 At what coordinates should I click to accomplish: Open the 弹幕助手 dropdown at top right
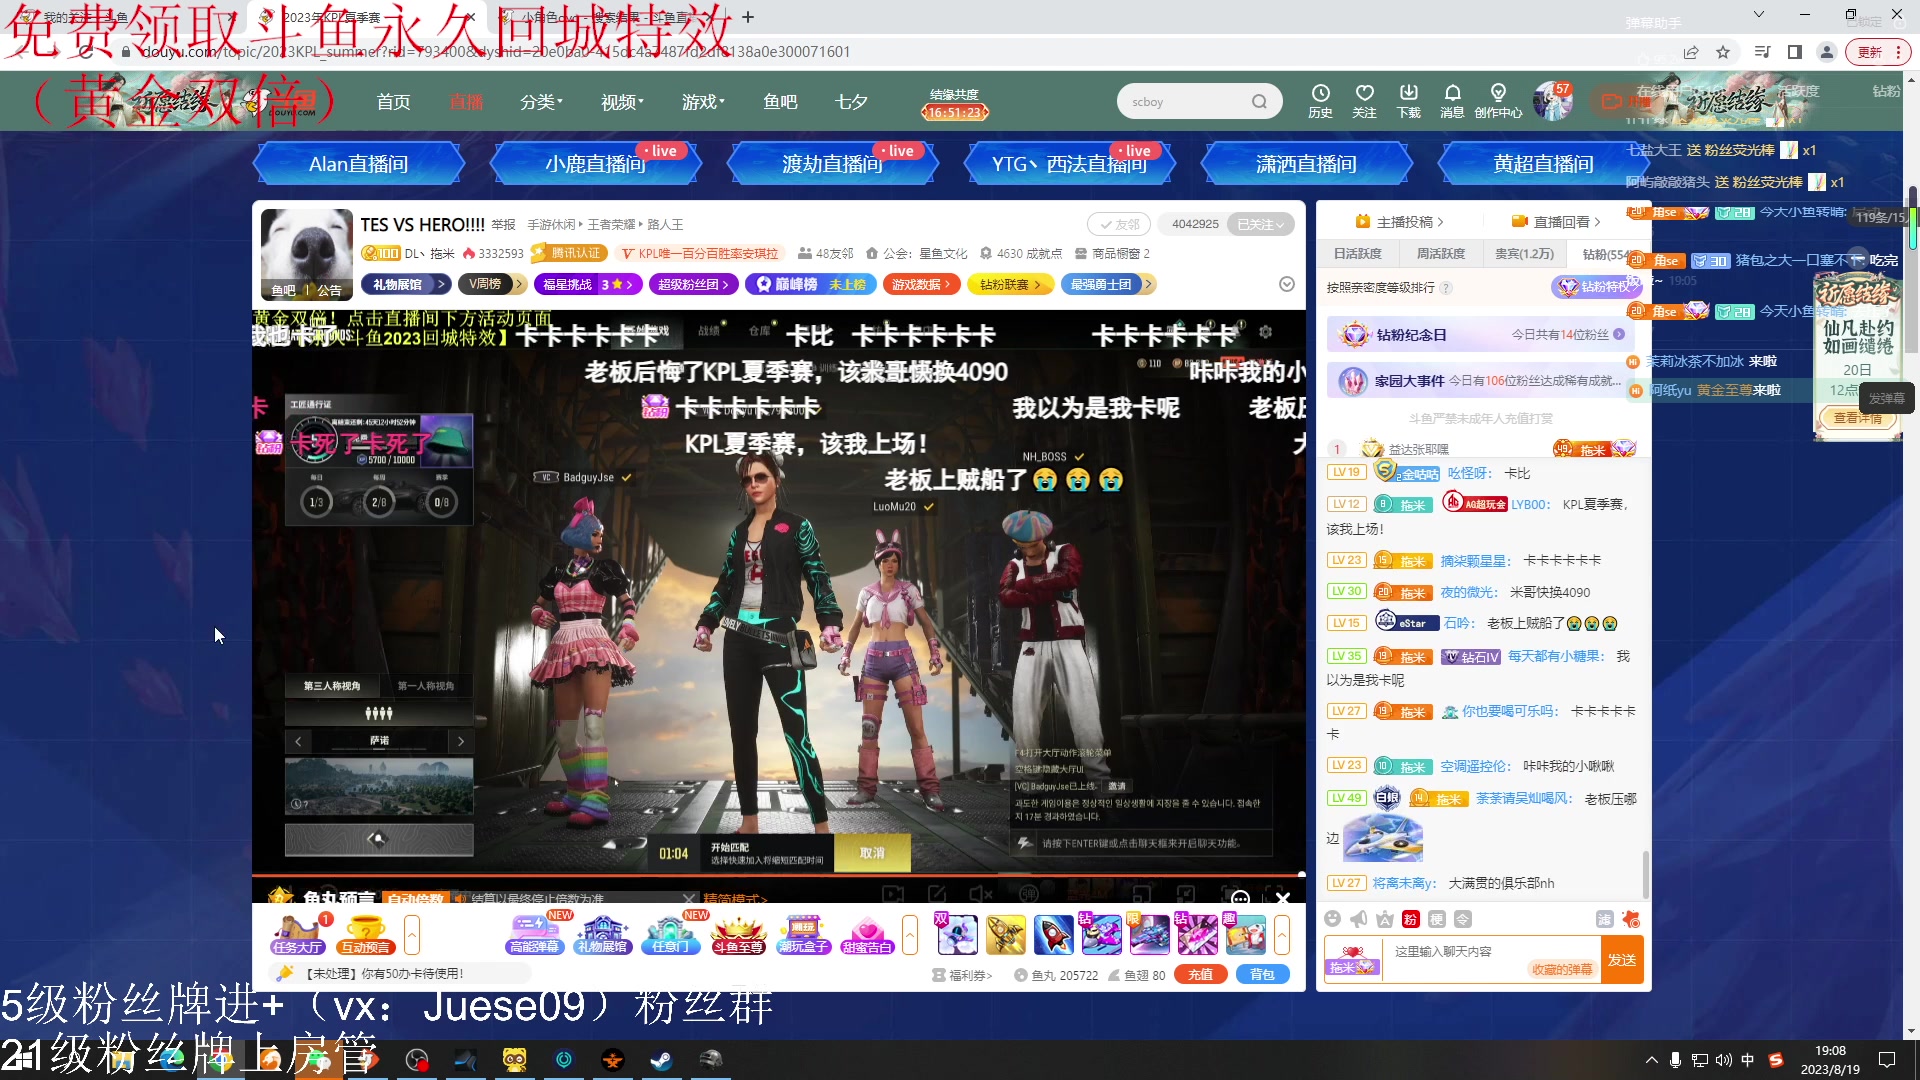coord(1757,16)
